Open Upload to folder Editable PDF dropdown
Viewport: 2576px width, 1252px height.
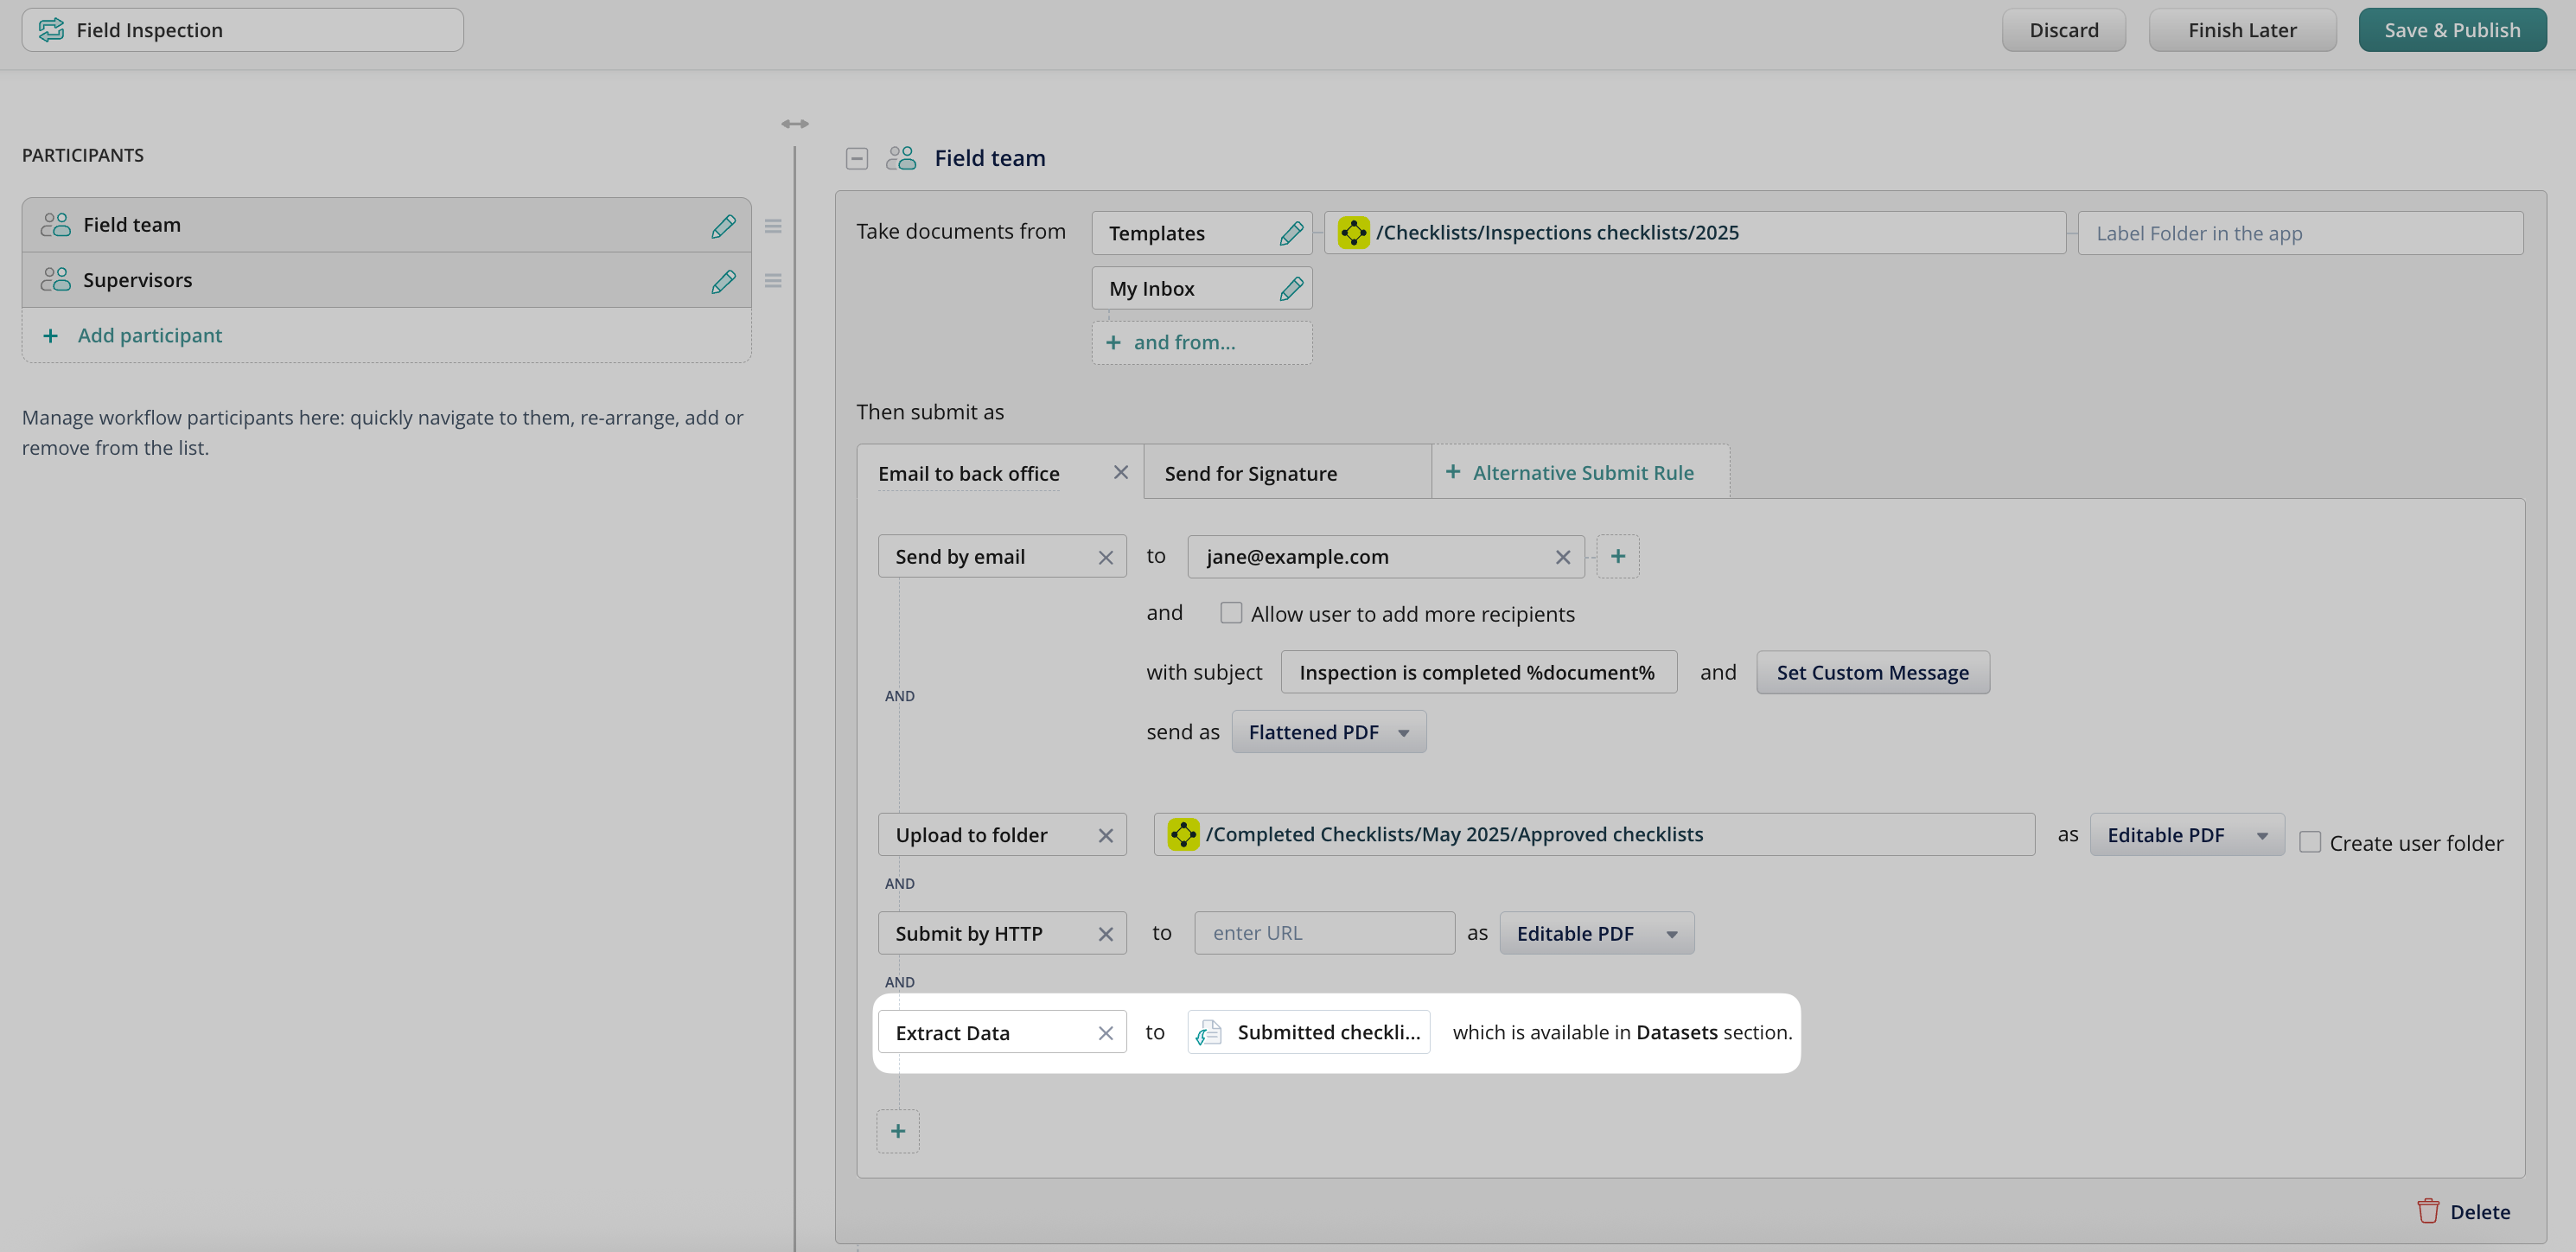click(x=2186, y=835)
